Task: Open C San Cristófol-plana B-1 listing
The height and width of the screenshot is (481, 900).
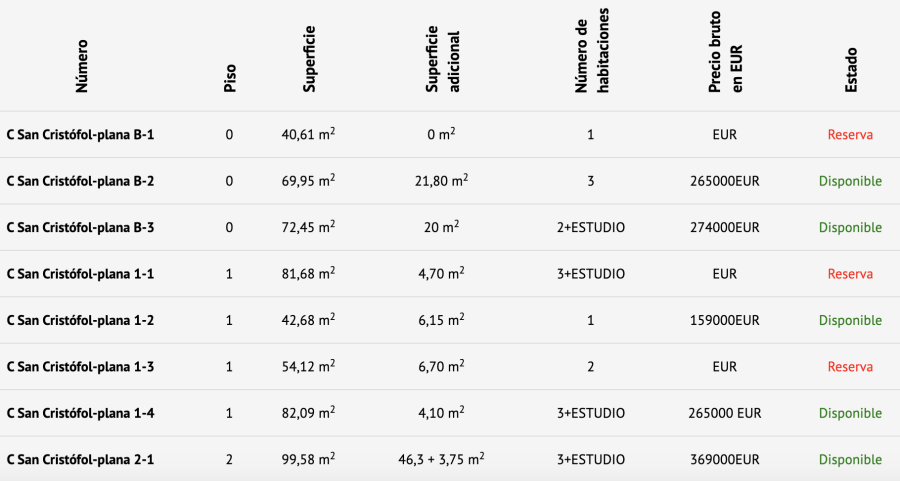Action: point(80,135)
